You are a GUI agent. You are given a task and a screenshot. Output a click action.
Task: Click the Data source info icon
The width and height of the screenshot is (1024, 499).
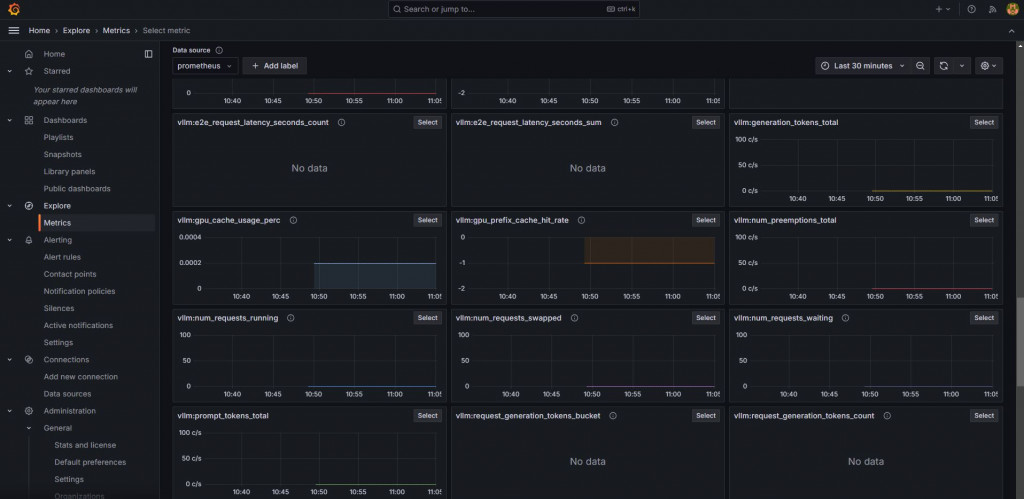(219, 50)
